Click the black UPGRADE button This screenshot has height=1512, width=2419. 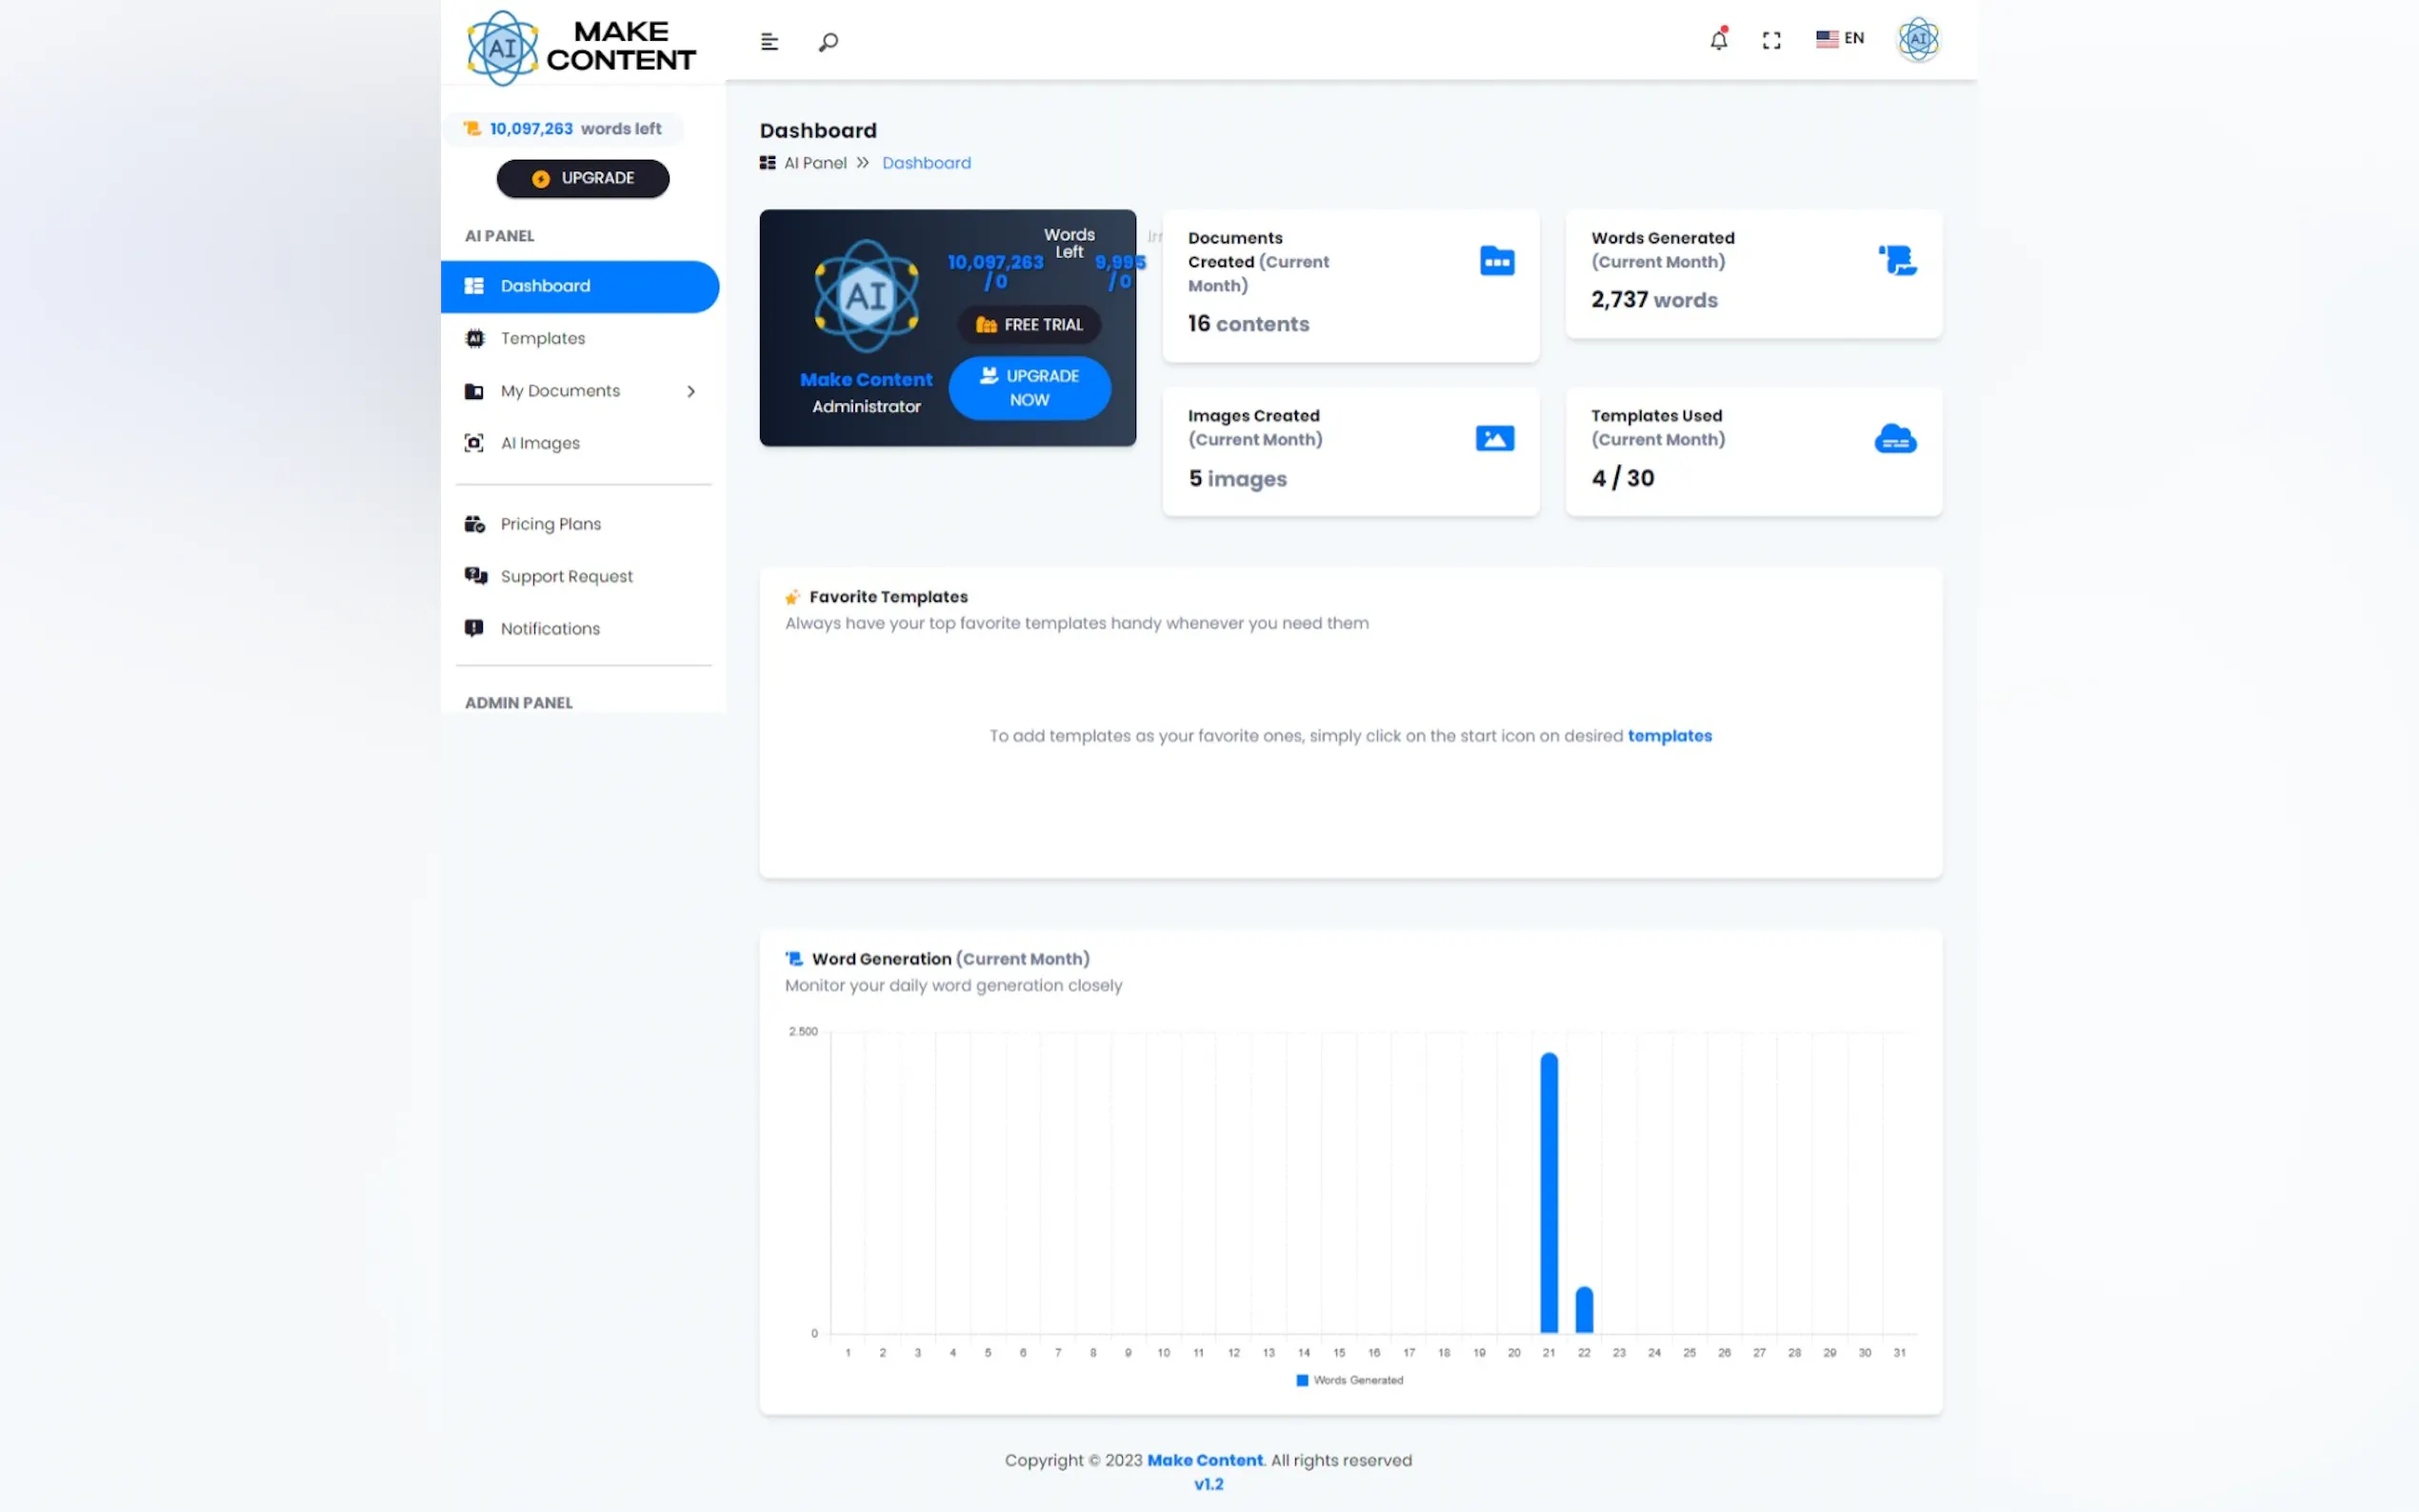point(583,178)
